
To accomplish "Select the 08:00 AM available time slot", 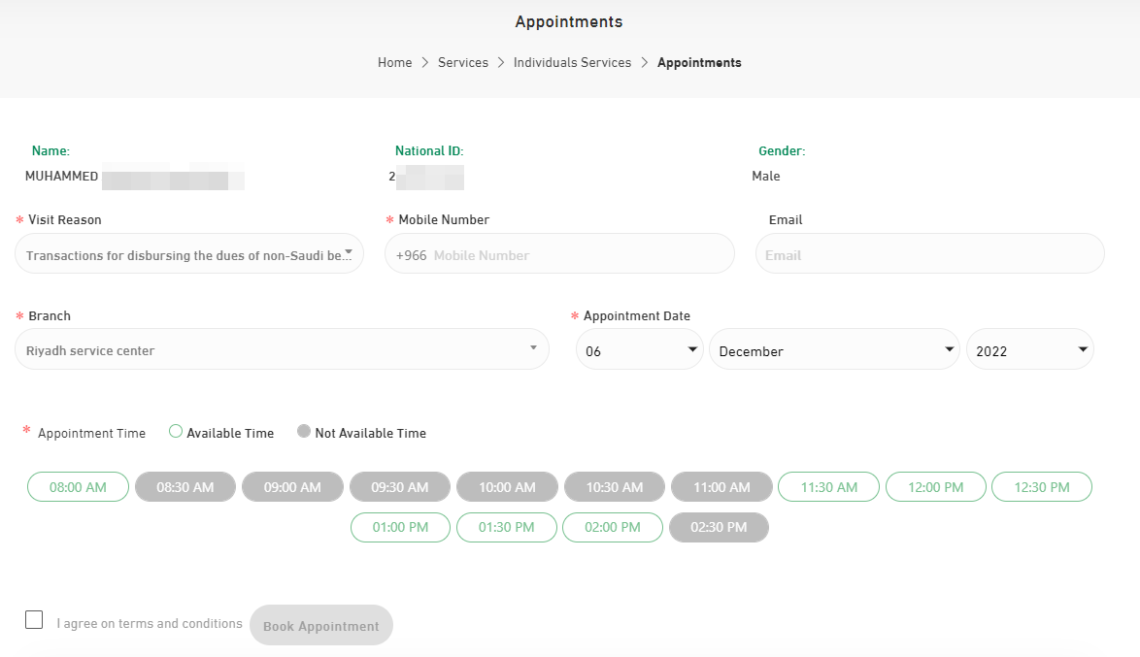I will [x=77, y=487].
